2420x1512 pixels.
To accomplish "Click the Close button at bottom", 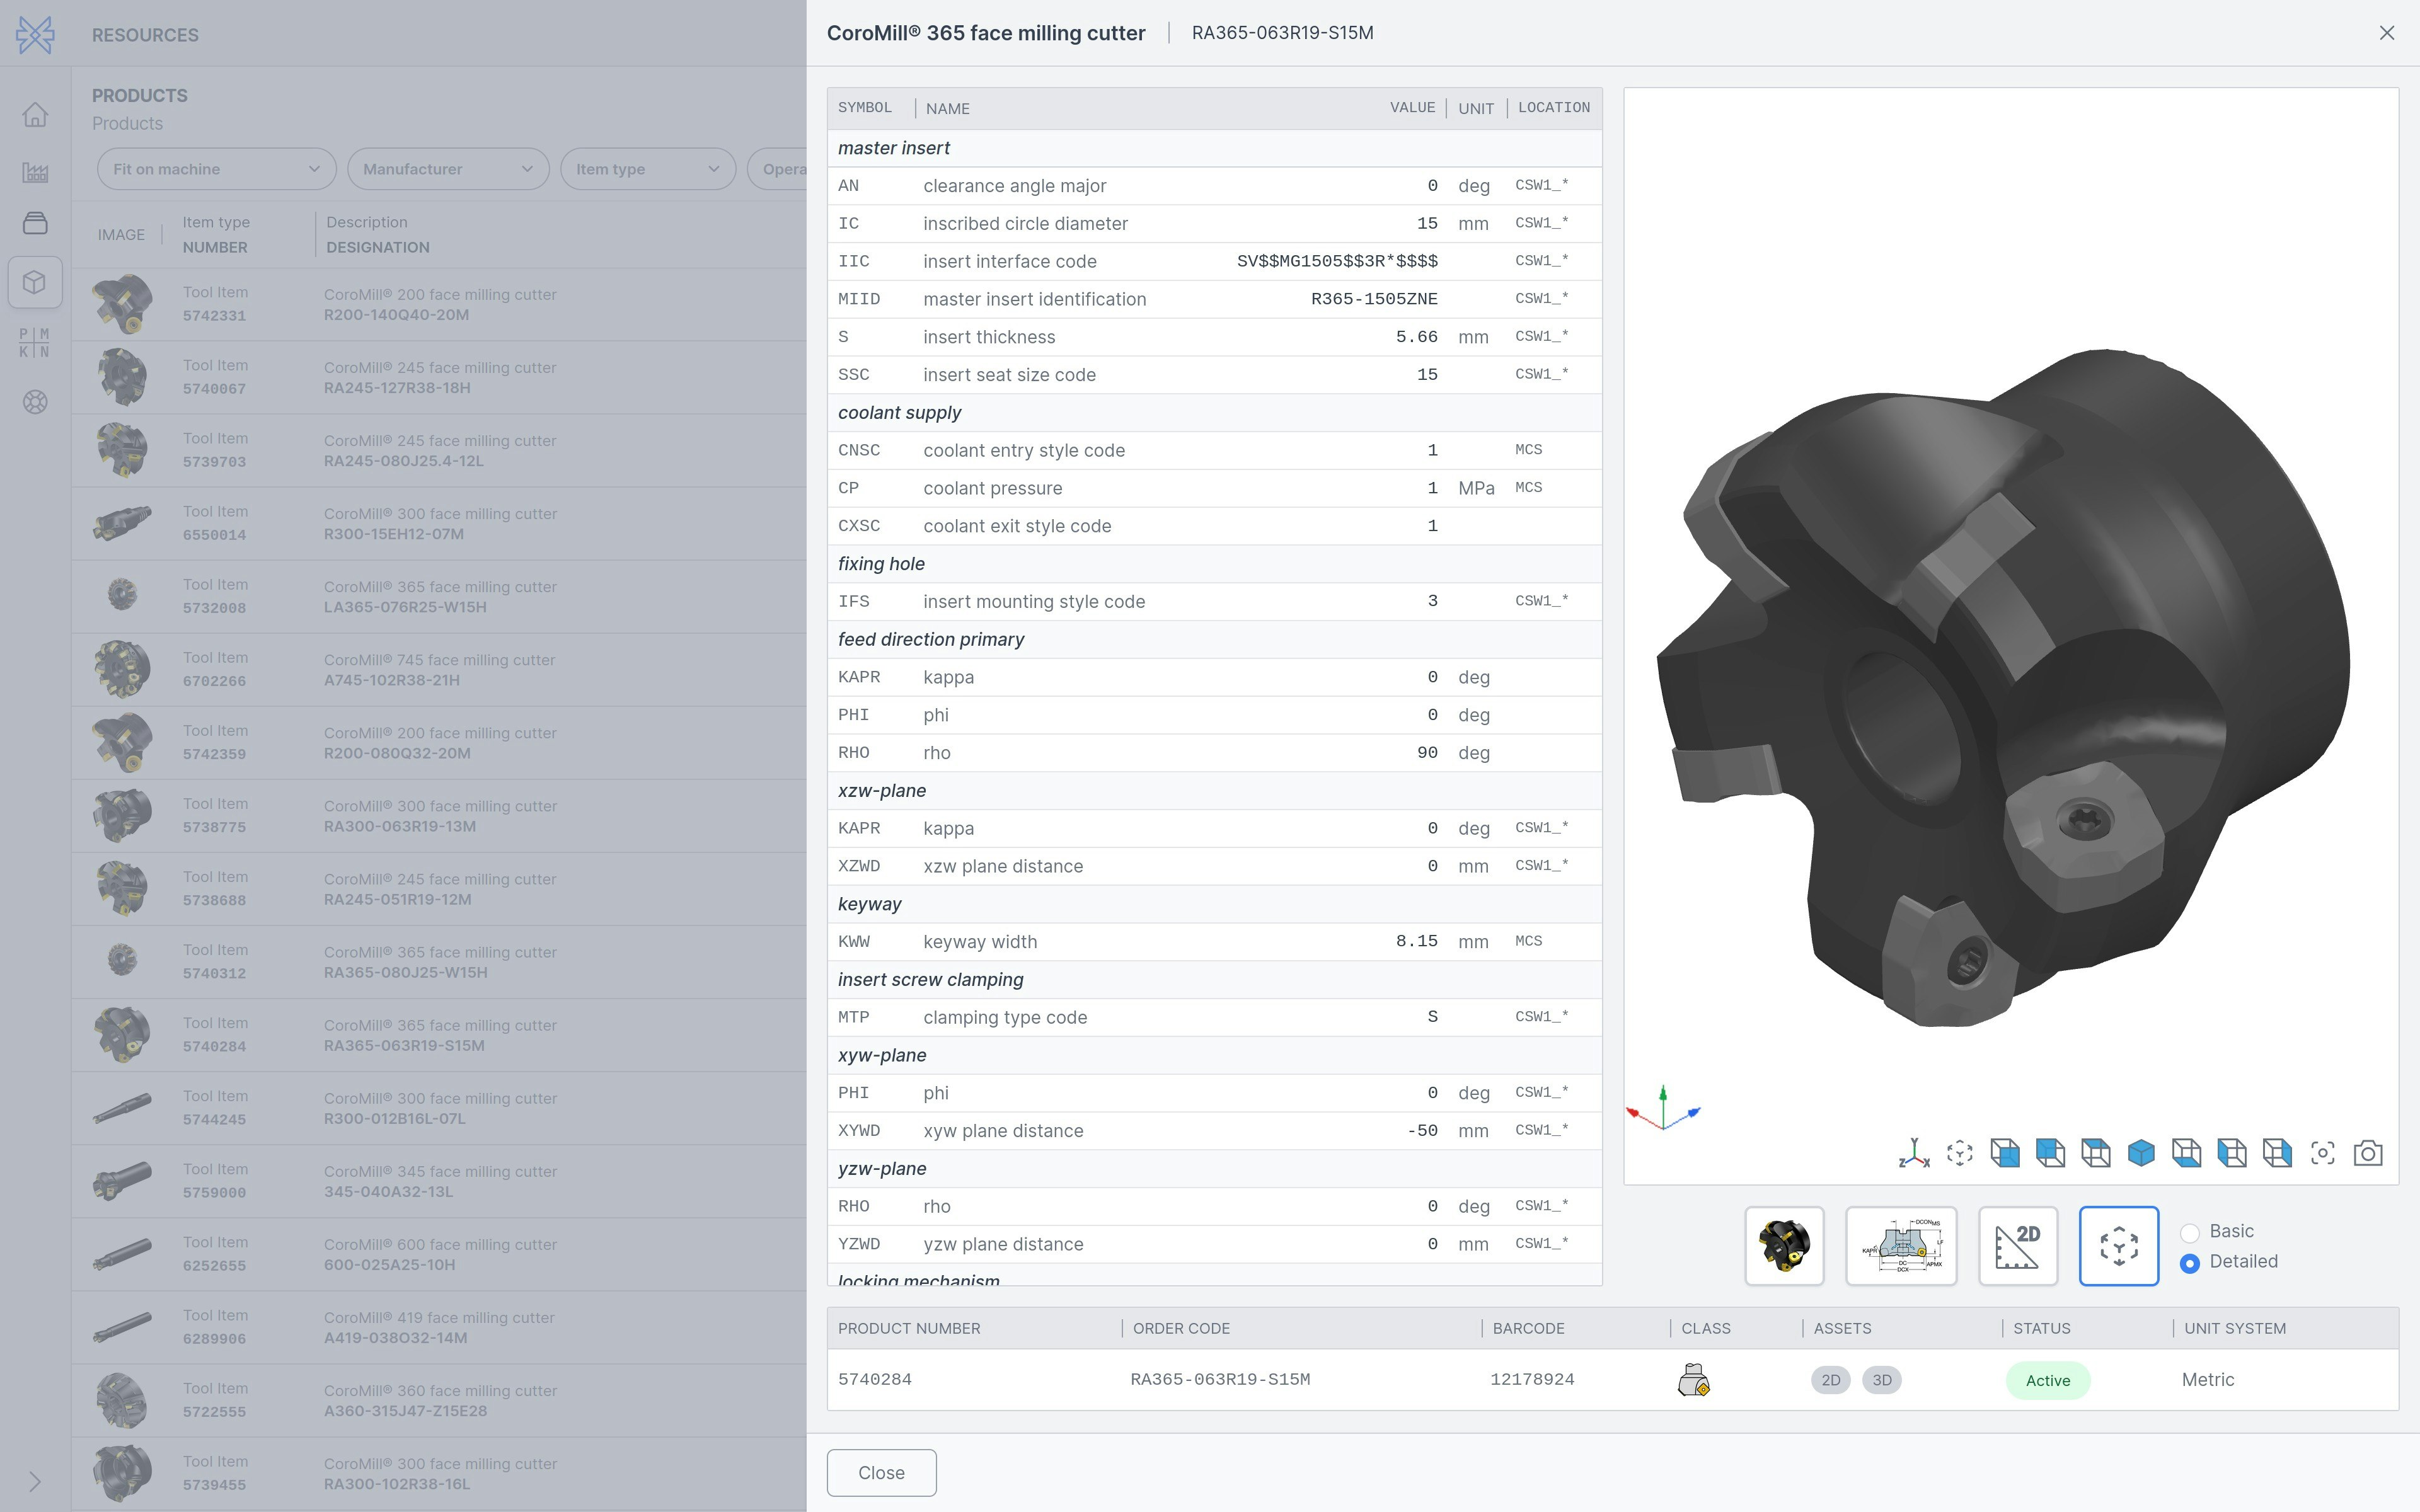I will coord(881,1473).
